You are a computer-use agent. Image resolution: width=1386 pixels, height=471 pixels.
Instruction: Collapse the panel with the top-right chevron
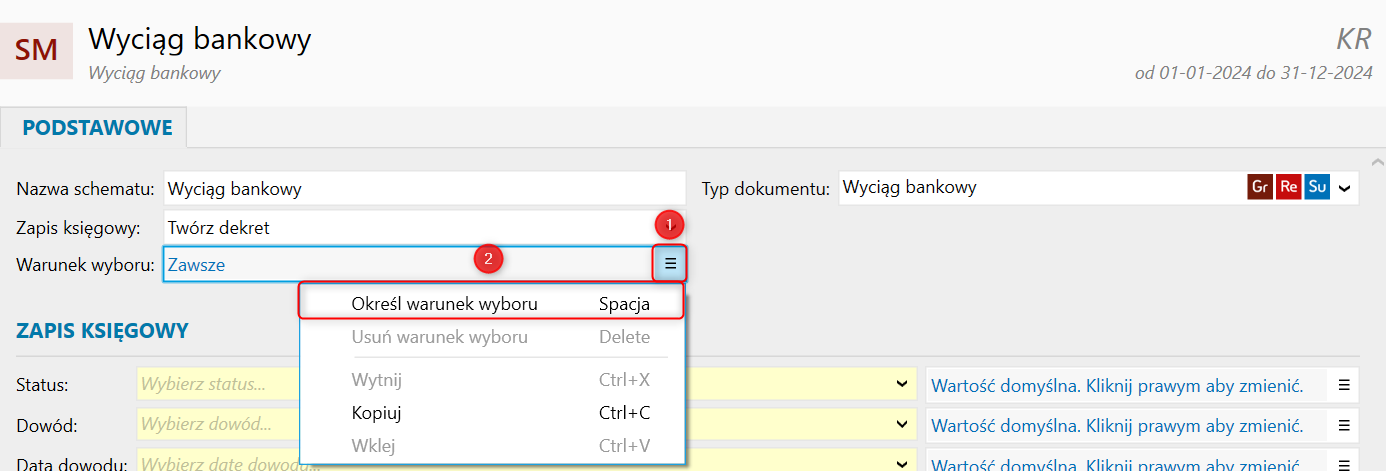click(x=1377, y=161)
